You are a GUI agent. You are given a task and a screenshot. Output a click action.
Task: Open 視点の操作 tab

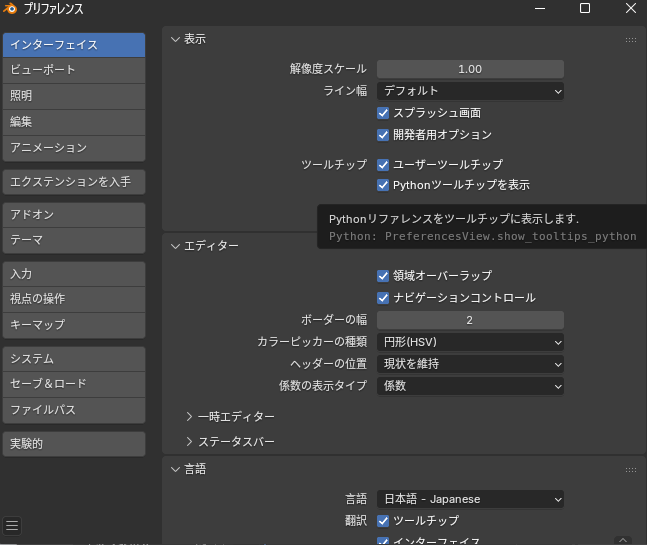coord(74,300)
